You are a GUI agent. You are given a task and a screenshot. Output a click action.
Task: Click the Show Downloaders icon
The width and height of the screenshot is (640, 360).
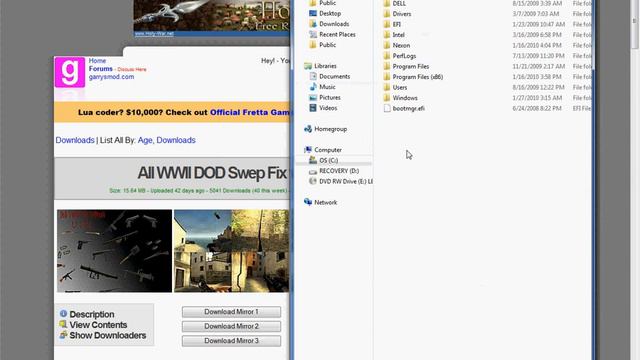pyautogui.click(x=63, y=335)
